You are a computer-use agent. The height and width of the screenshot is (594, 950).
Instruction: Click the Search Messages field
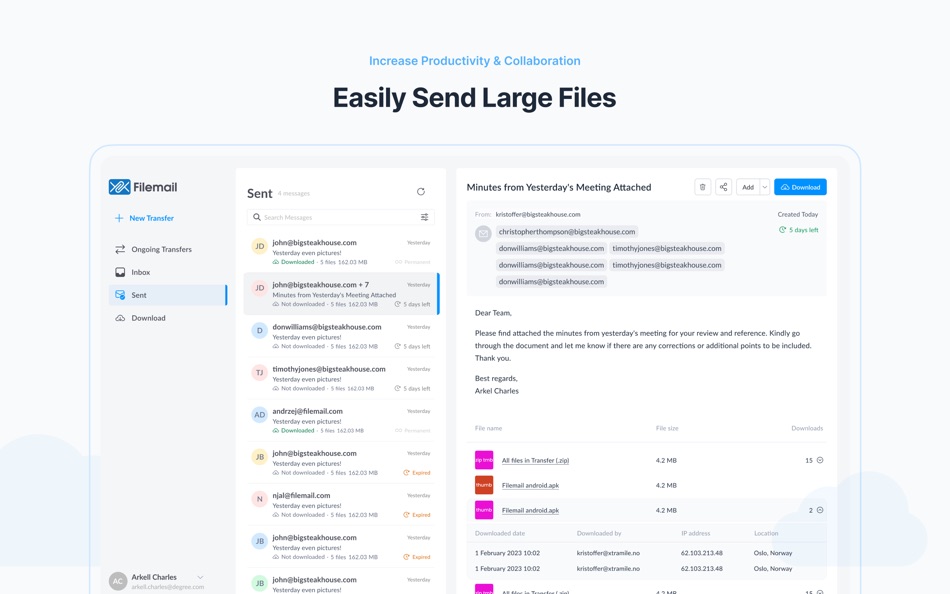tap(340, 217)
